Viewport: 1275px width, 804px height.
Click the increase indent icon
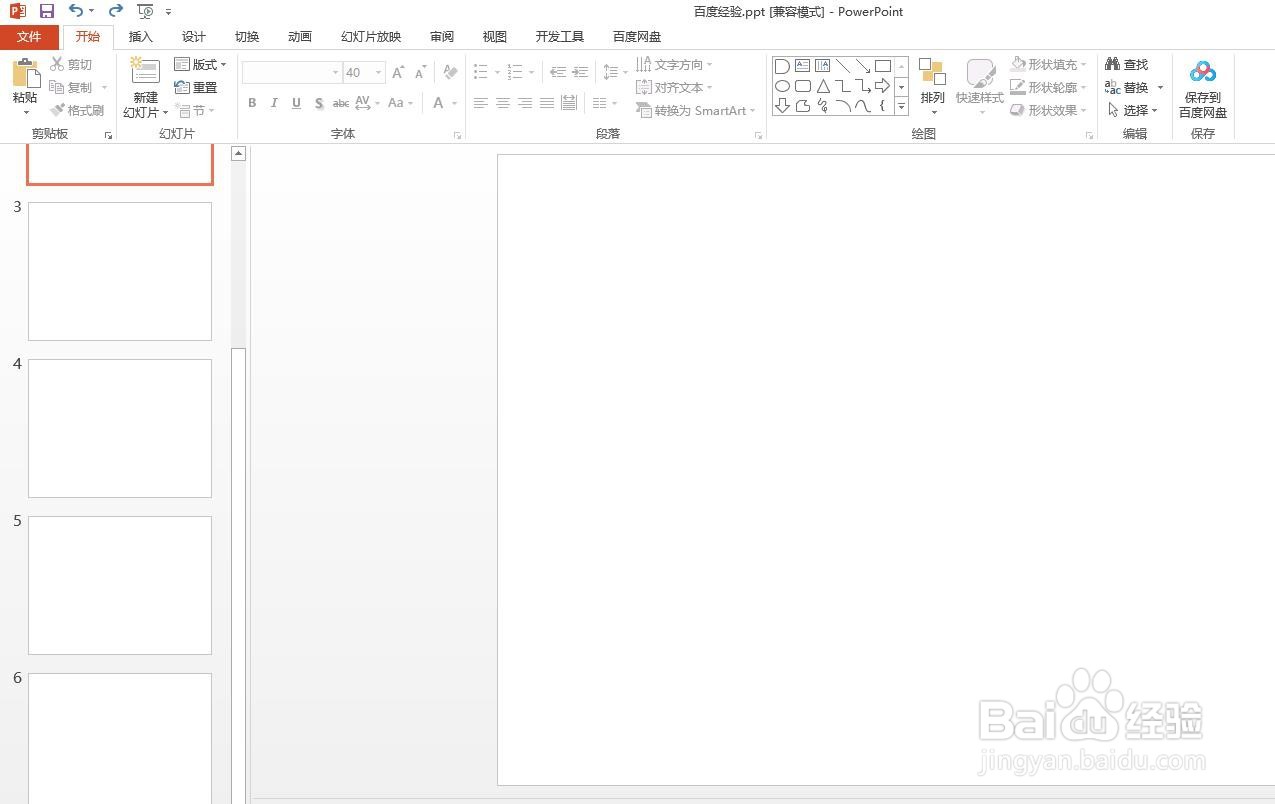[x=580, y=72]
